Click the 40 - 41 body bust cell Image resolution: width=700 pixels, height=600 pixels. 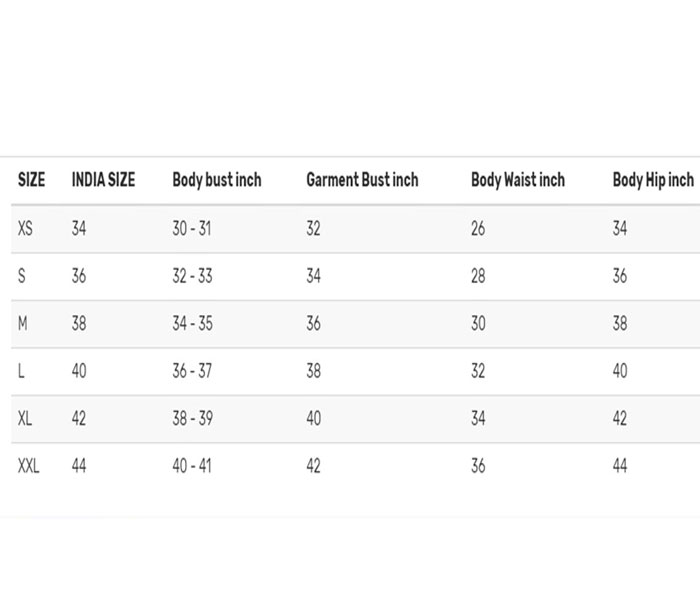192,466
